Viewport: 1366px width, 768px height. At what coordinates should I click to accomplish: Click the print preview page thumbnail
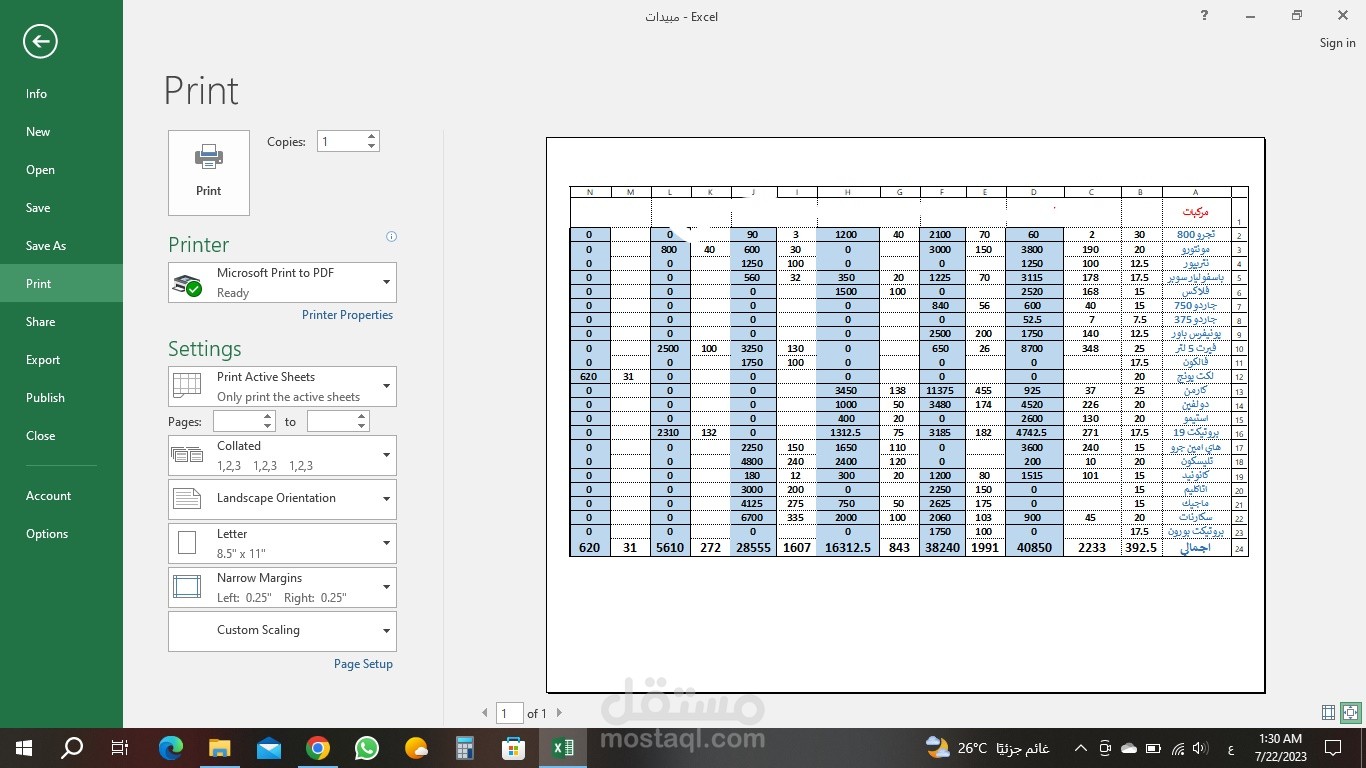coord(905,415)
